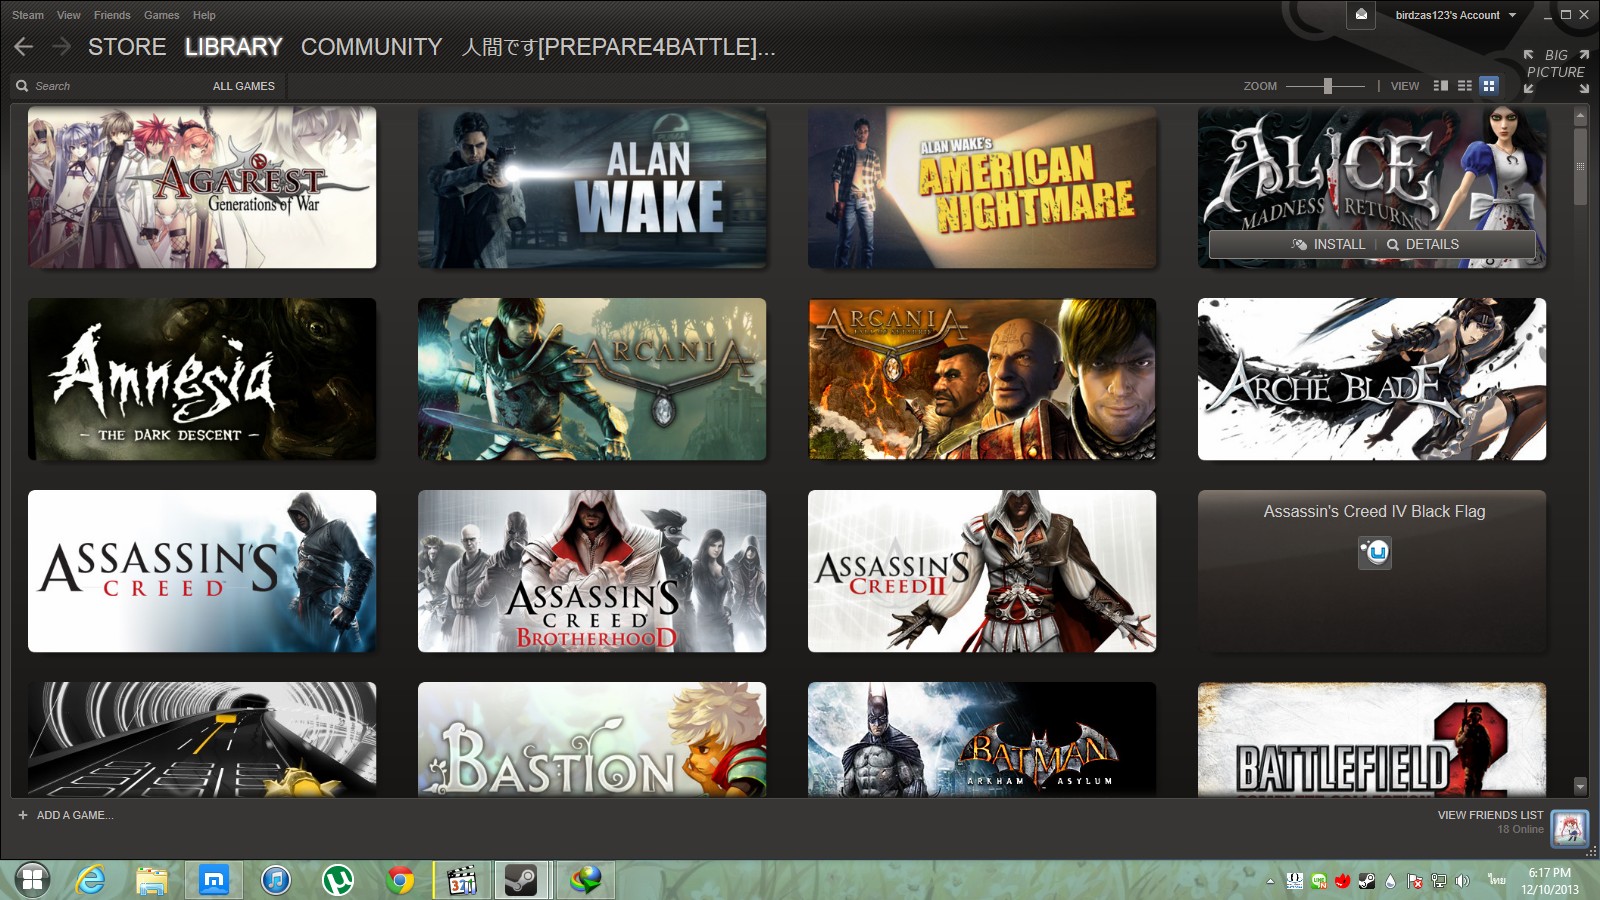Select the Agarest Generations of War game
The height and width of the screenshot is (900, 1600).
(202, 187)
